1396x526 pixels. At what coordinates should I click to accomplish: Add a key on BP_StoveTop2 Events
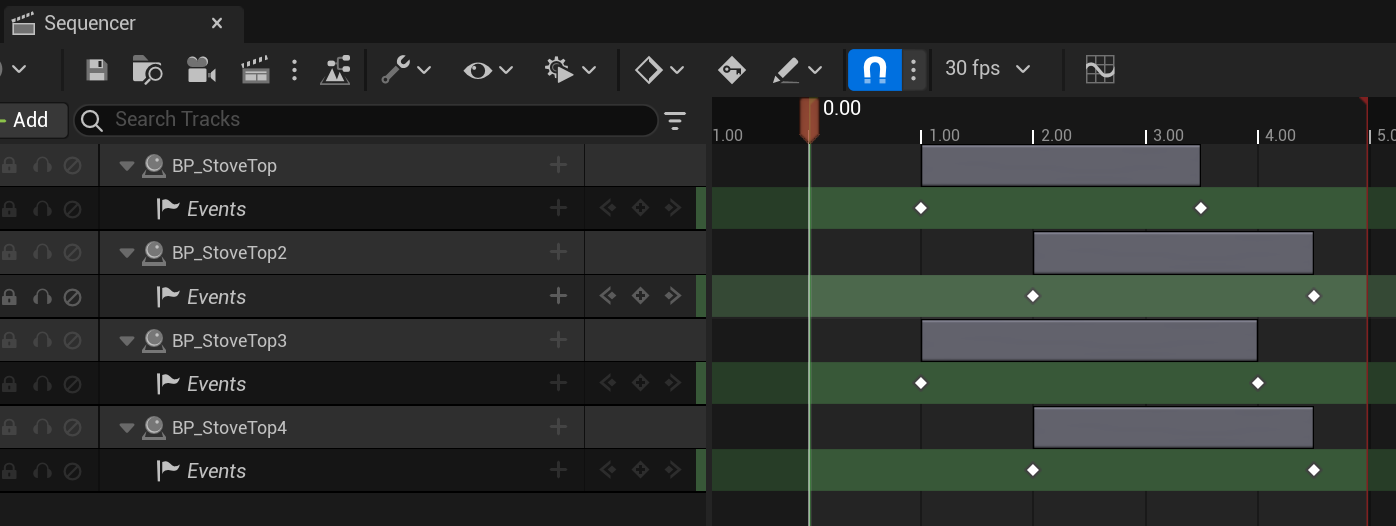641,296
